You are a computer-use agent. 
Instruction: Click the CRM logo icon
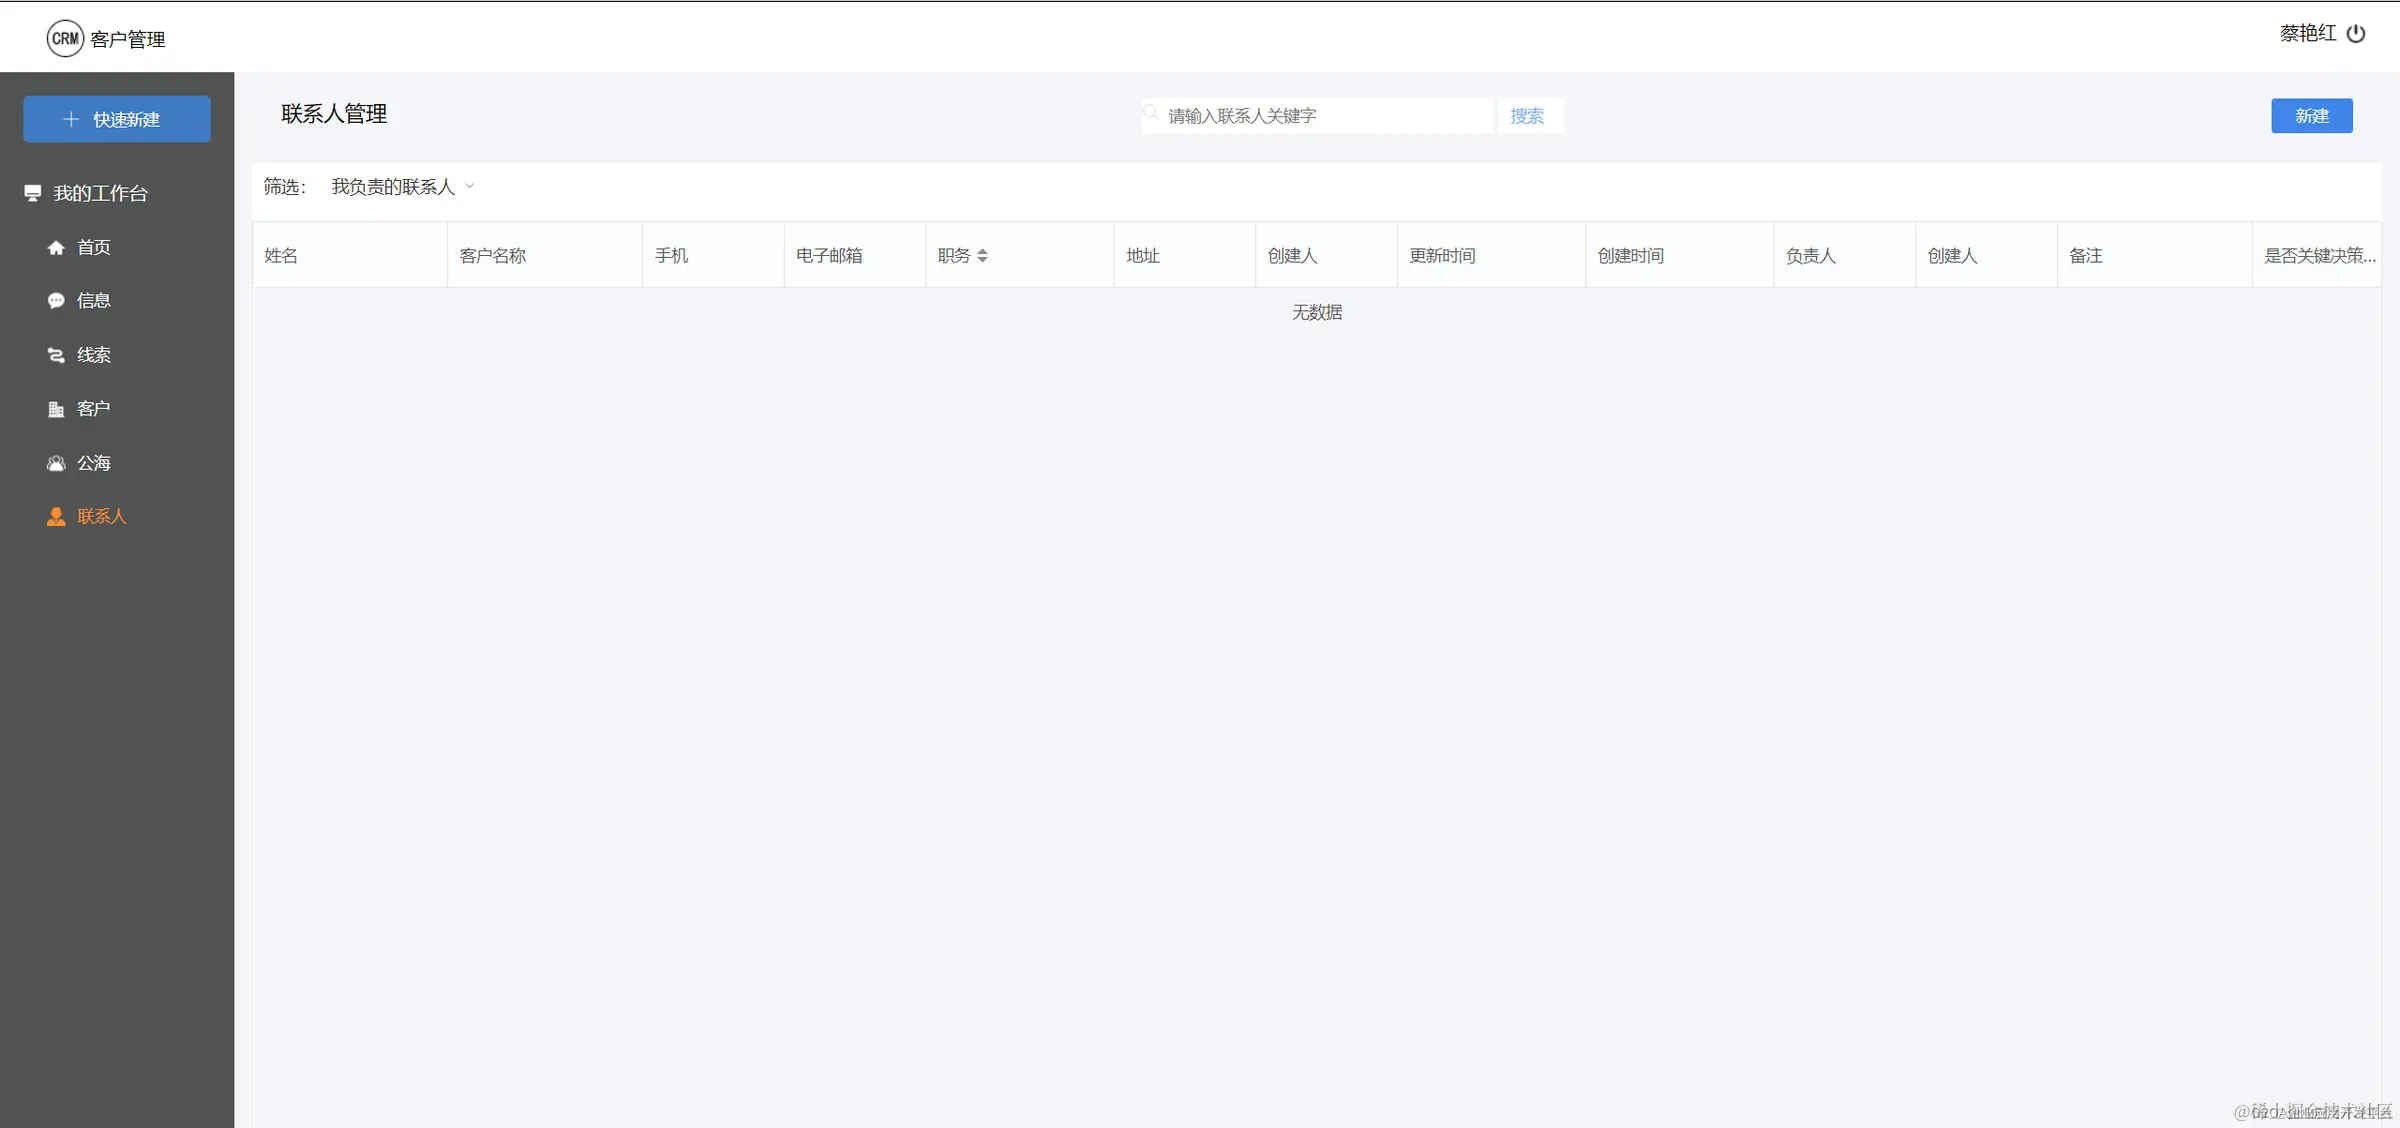[x=65, y=39]
